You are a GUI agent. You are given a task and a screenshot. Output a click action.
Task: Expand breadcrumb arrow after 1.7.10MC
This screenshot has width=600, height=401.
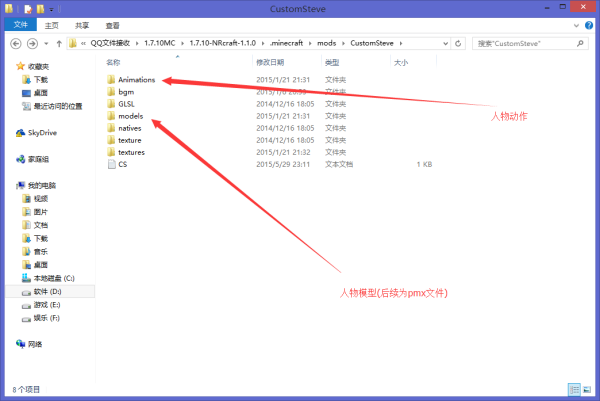click(x=182, y=43)
